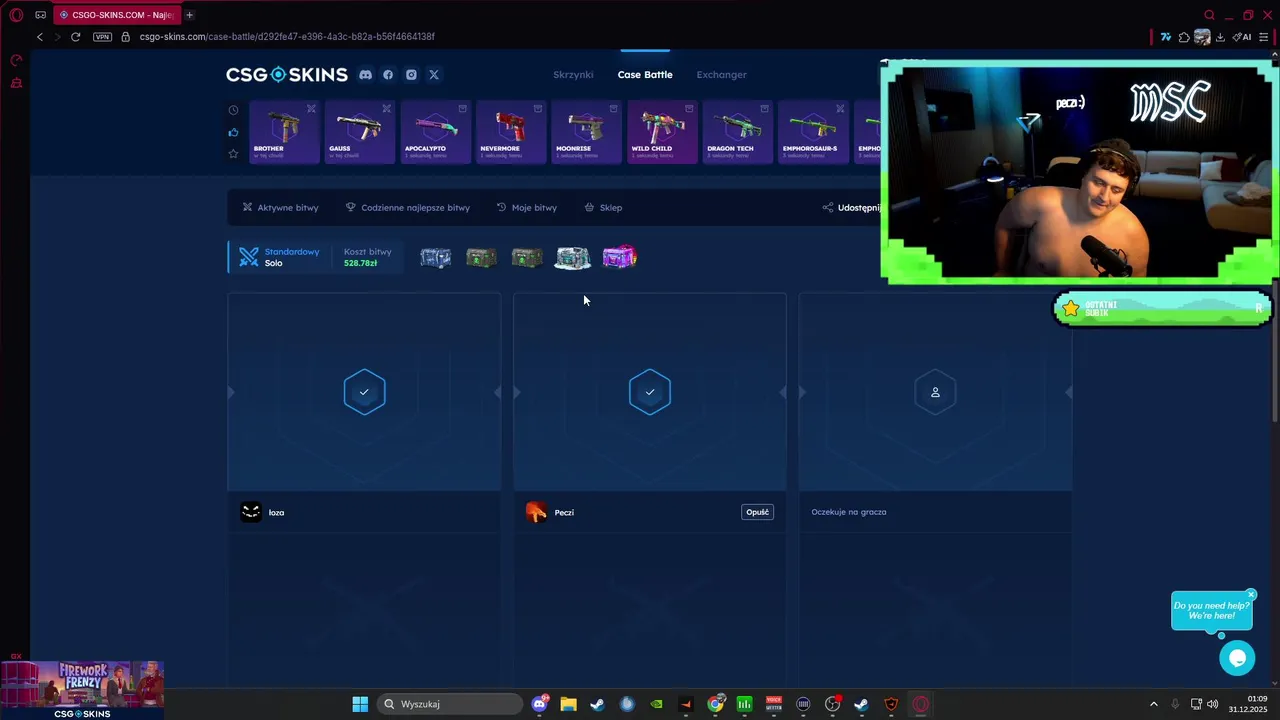Click the Opera sidebar GX Corner icon
Screen dimensions: 1280x720
(16, 60)
